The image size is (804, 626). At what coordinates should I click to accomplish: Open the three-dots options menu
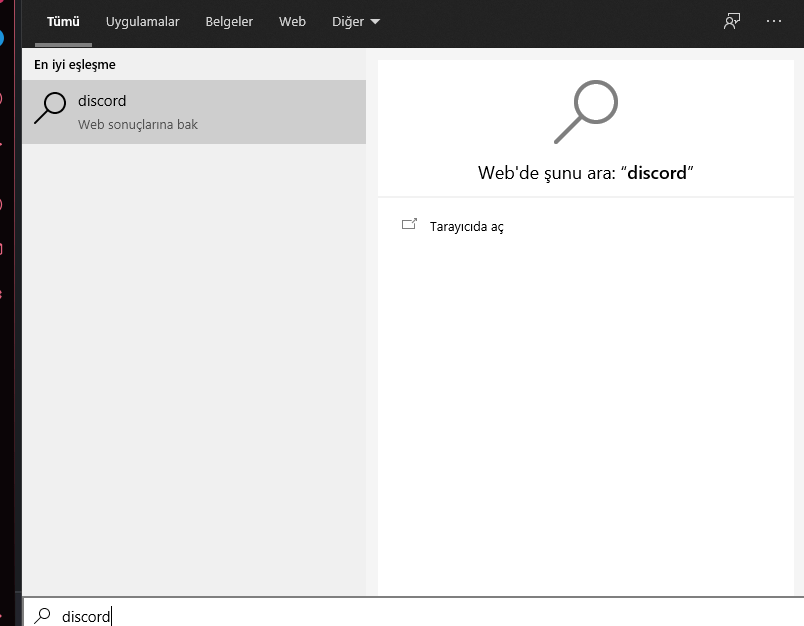tap(774, 21)
